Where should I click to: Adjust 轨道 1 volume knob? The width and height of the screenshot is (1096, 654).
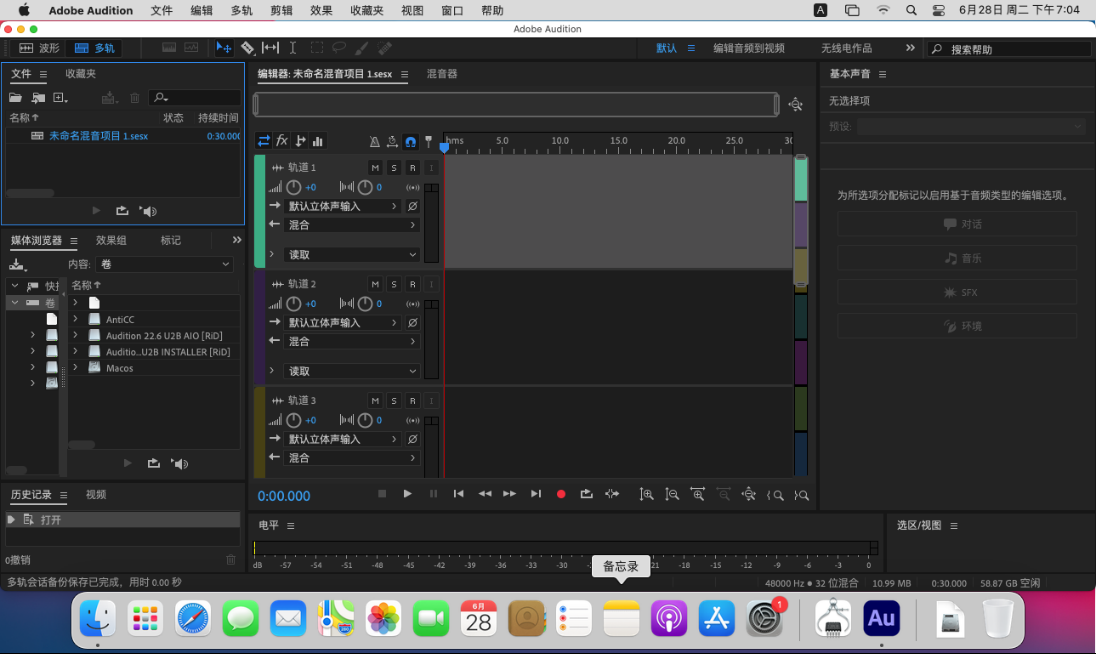pos(294,187)
